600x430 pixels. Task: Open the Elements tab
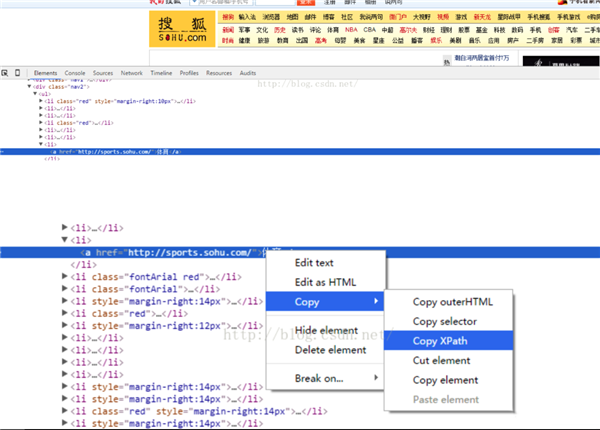[x=45, y=73]
